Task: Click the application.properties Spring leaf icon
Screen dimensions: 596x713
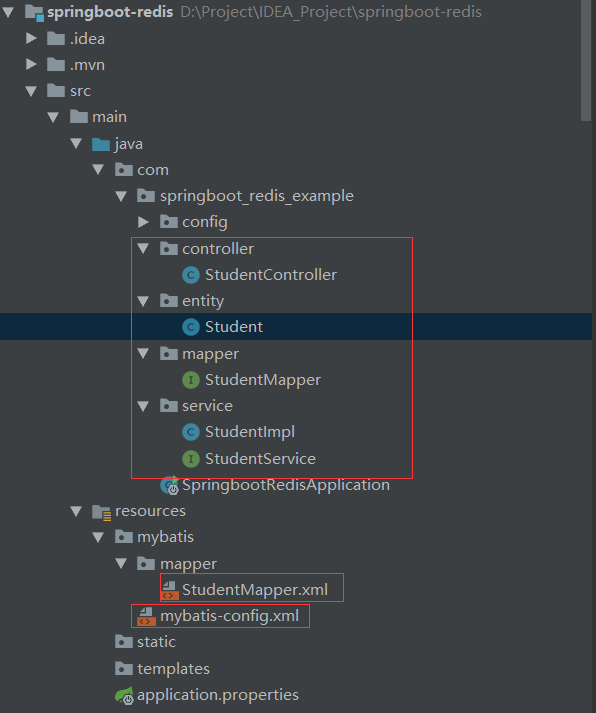Action: (x=124, y=696)
